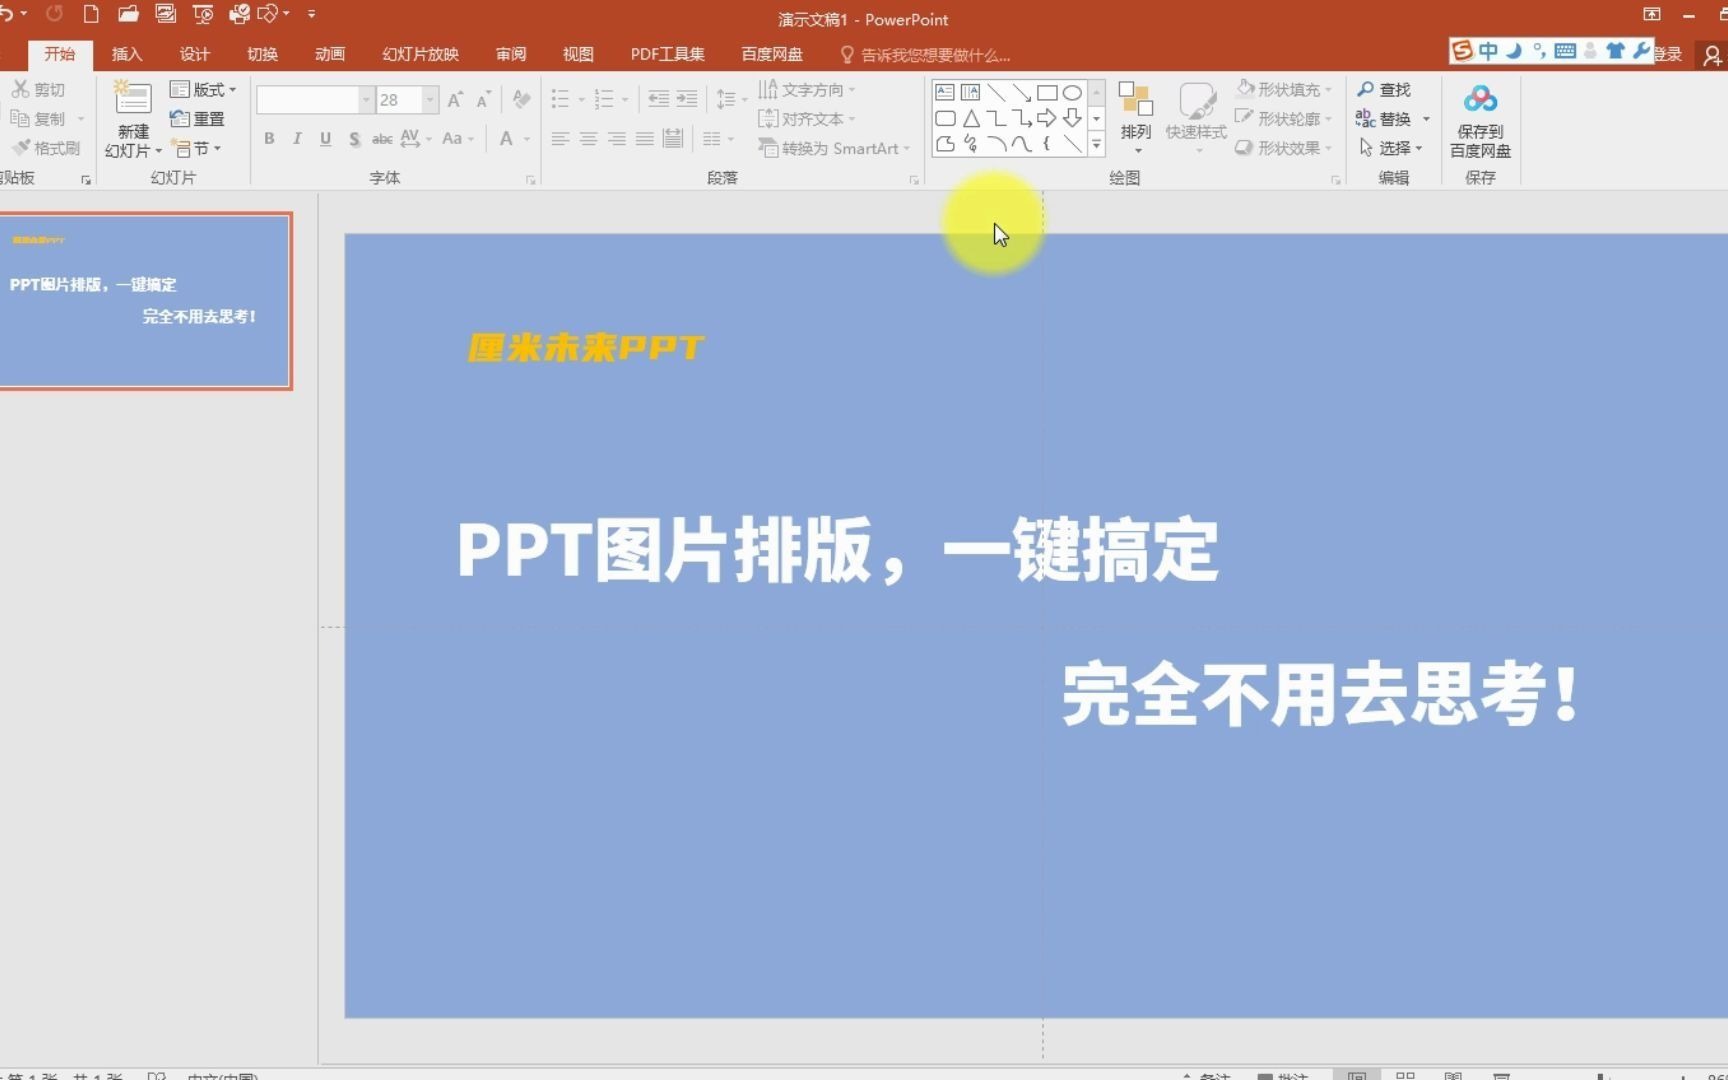
Task: Select slide 1 thumbnail in slide panel
Action: click(x=145, y=300)
